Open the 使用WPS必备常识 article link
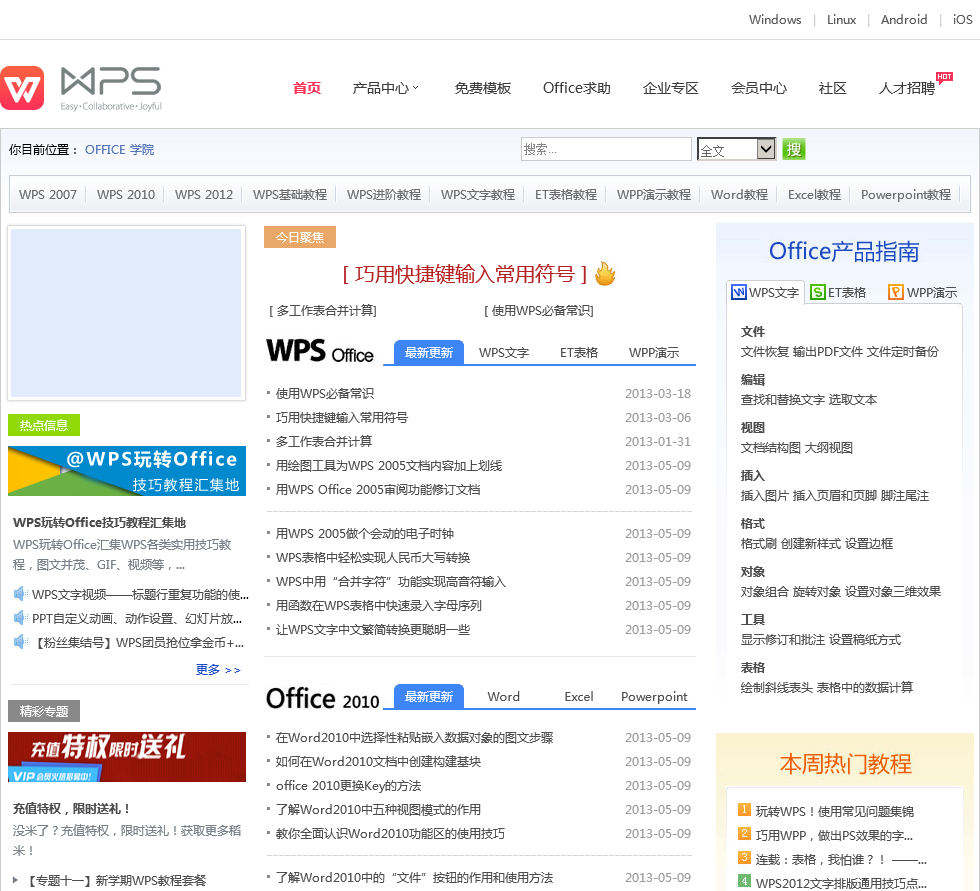The height and width of the screenshot is (891, 980). (x=325, y=393)
